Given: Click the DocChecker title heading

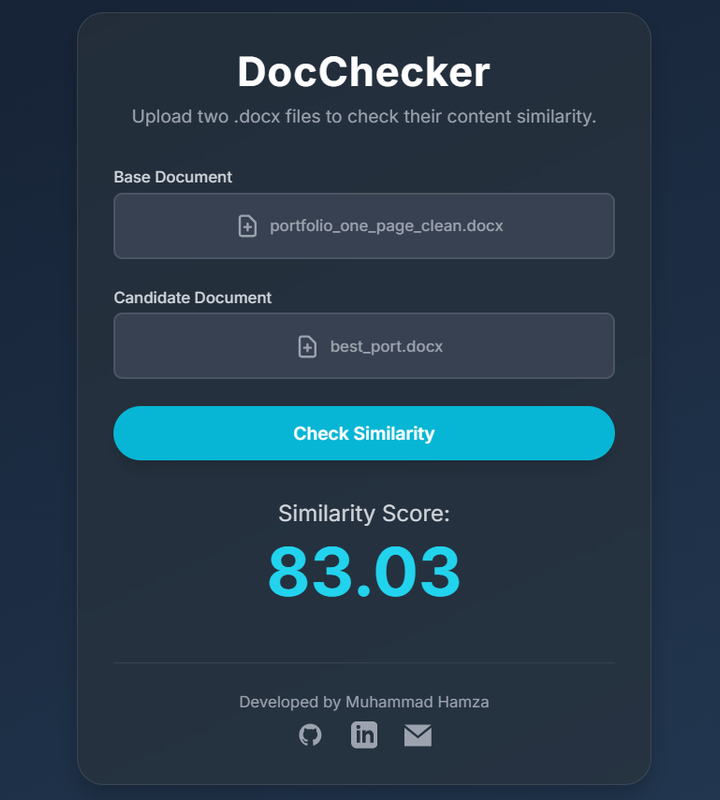Looking at the screenshot, I should tap(364, 71).
